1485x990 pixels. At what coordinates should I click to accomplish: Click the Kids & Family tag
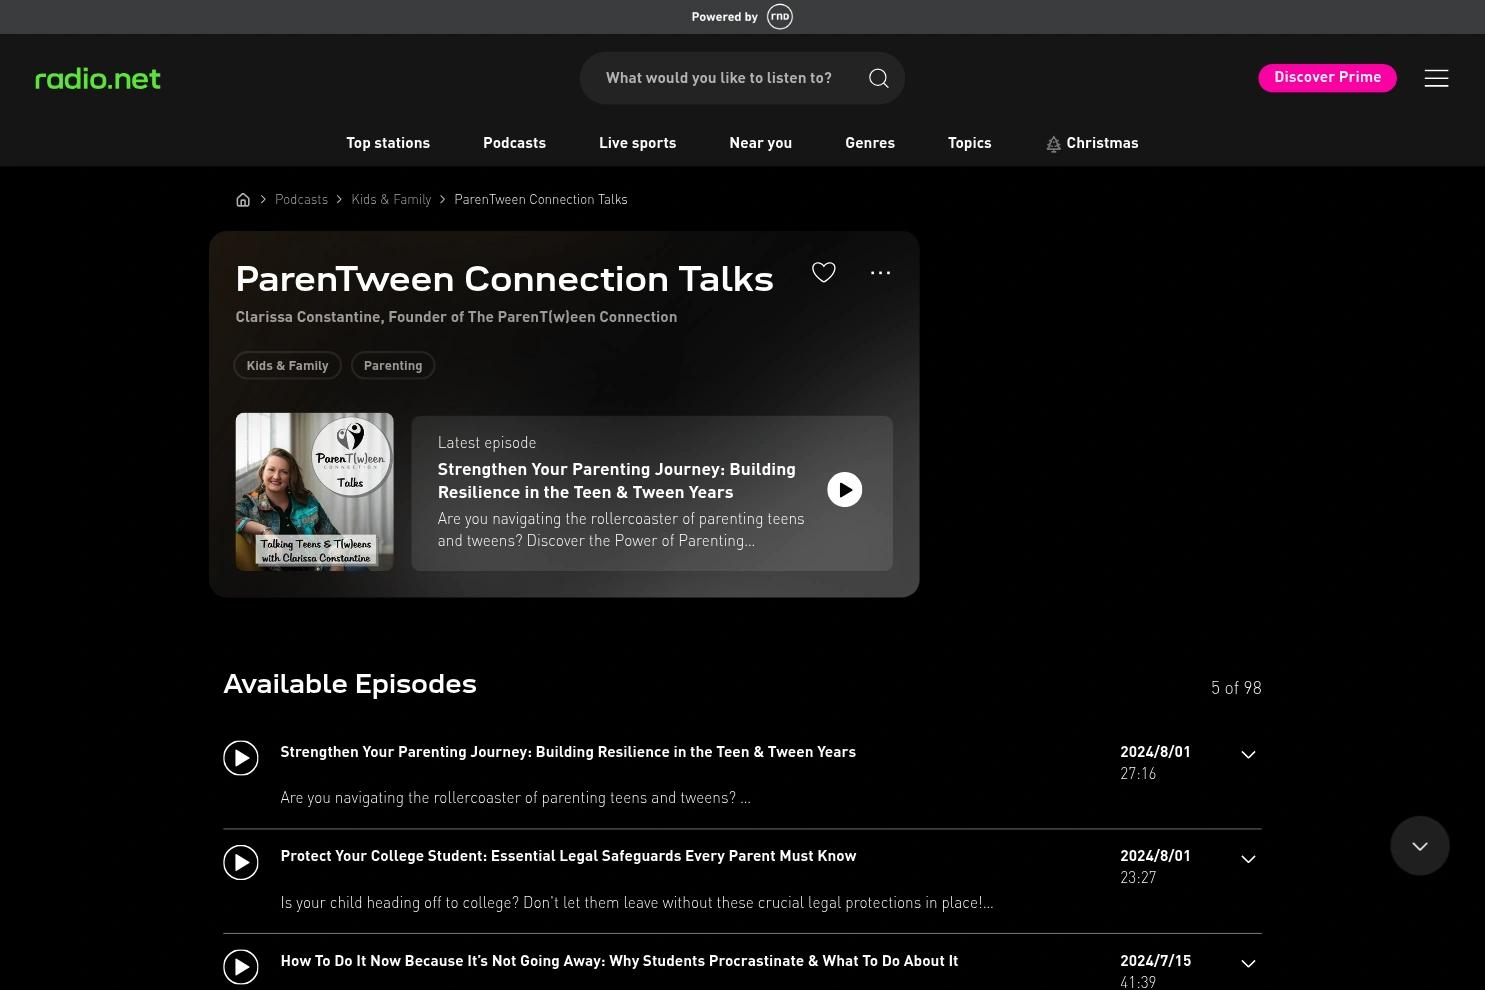[288, 366]
